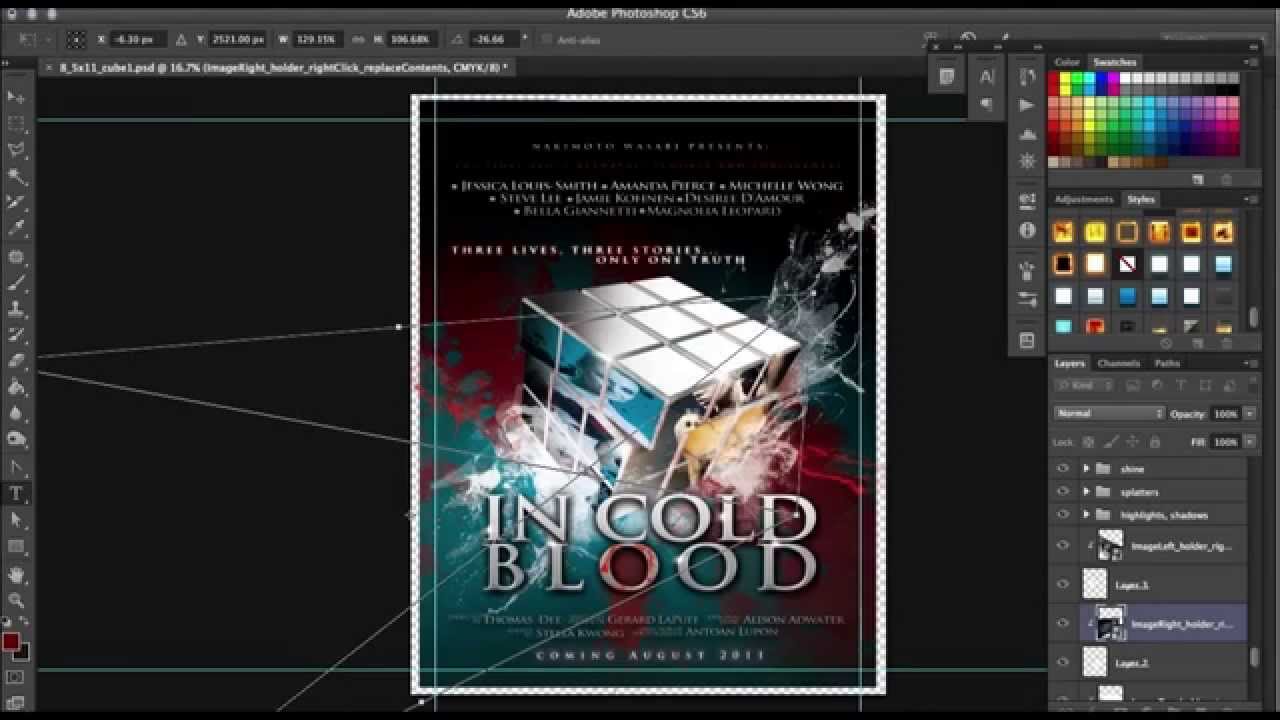
Task: Click the lock position button
Action: click(1132, 442)
